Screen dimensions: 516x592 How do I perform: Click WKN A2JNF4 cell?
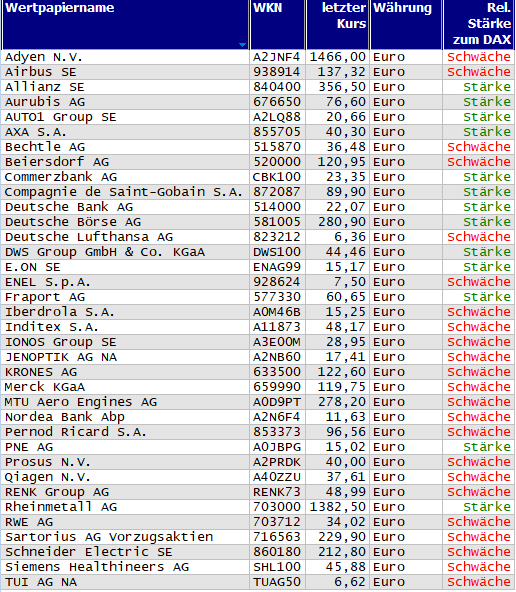point(277,57)
